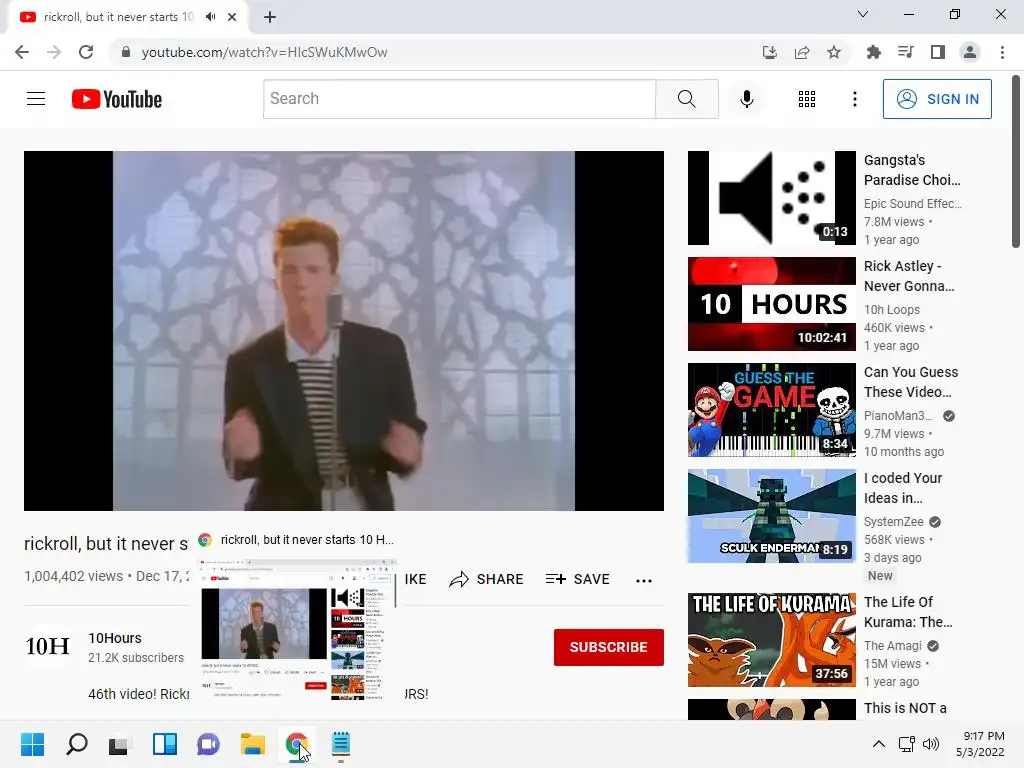The image size is (1024, 768).
Task: Open YouTube settings three-dot menu
Action: click(x=855, y=99)
